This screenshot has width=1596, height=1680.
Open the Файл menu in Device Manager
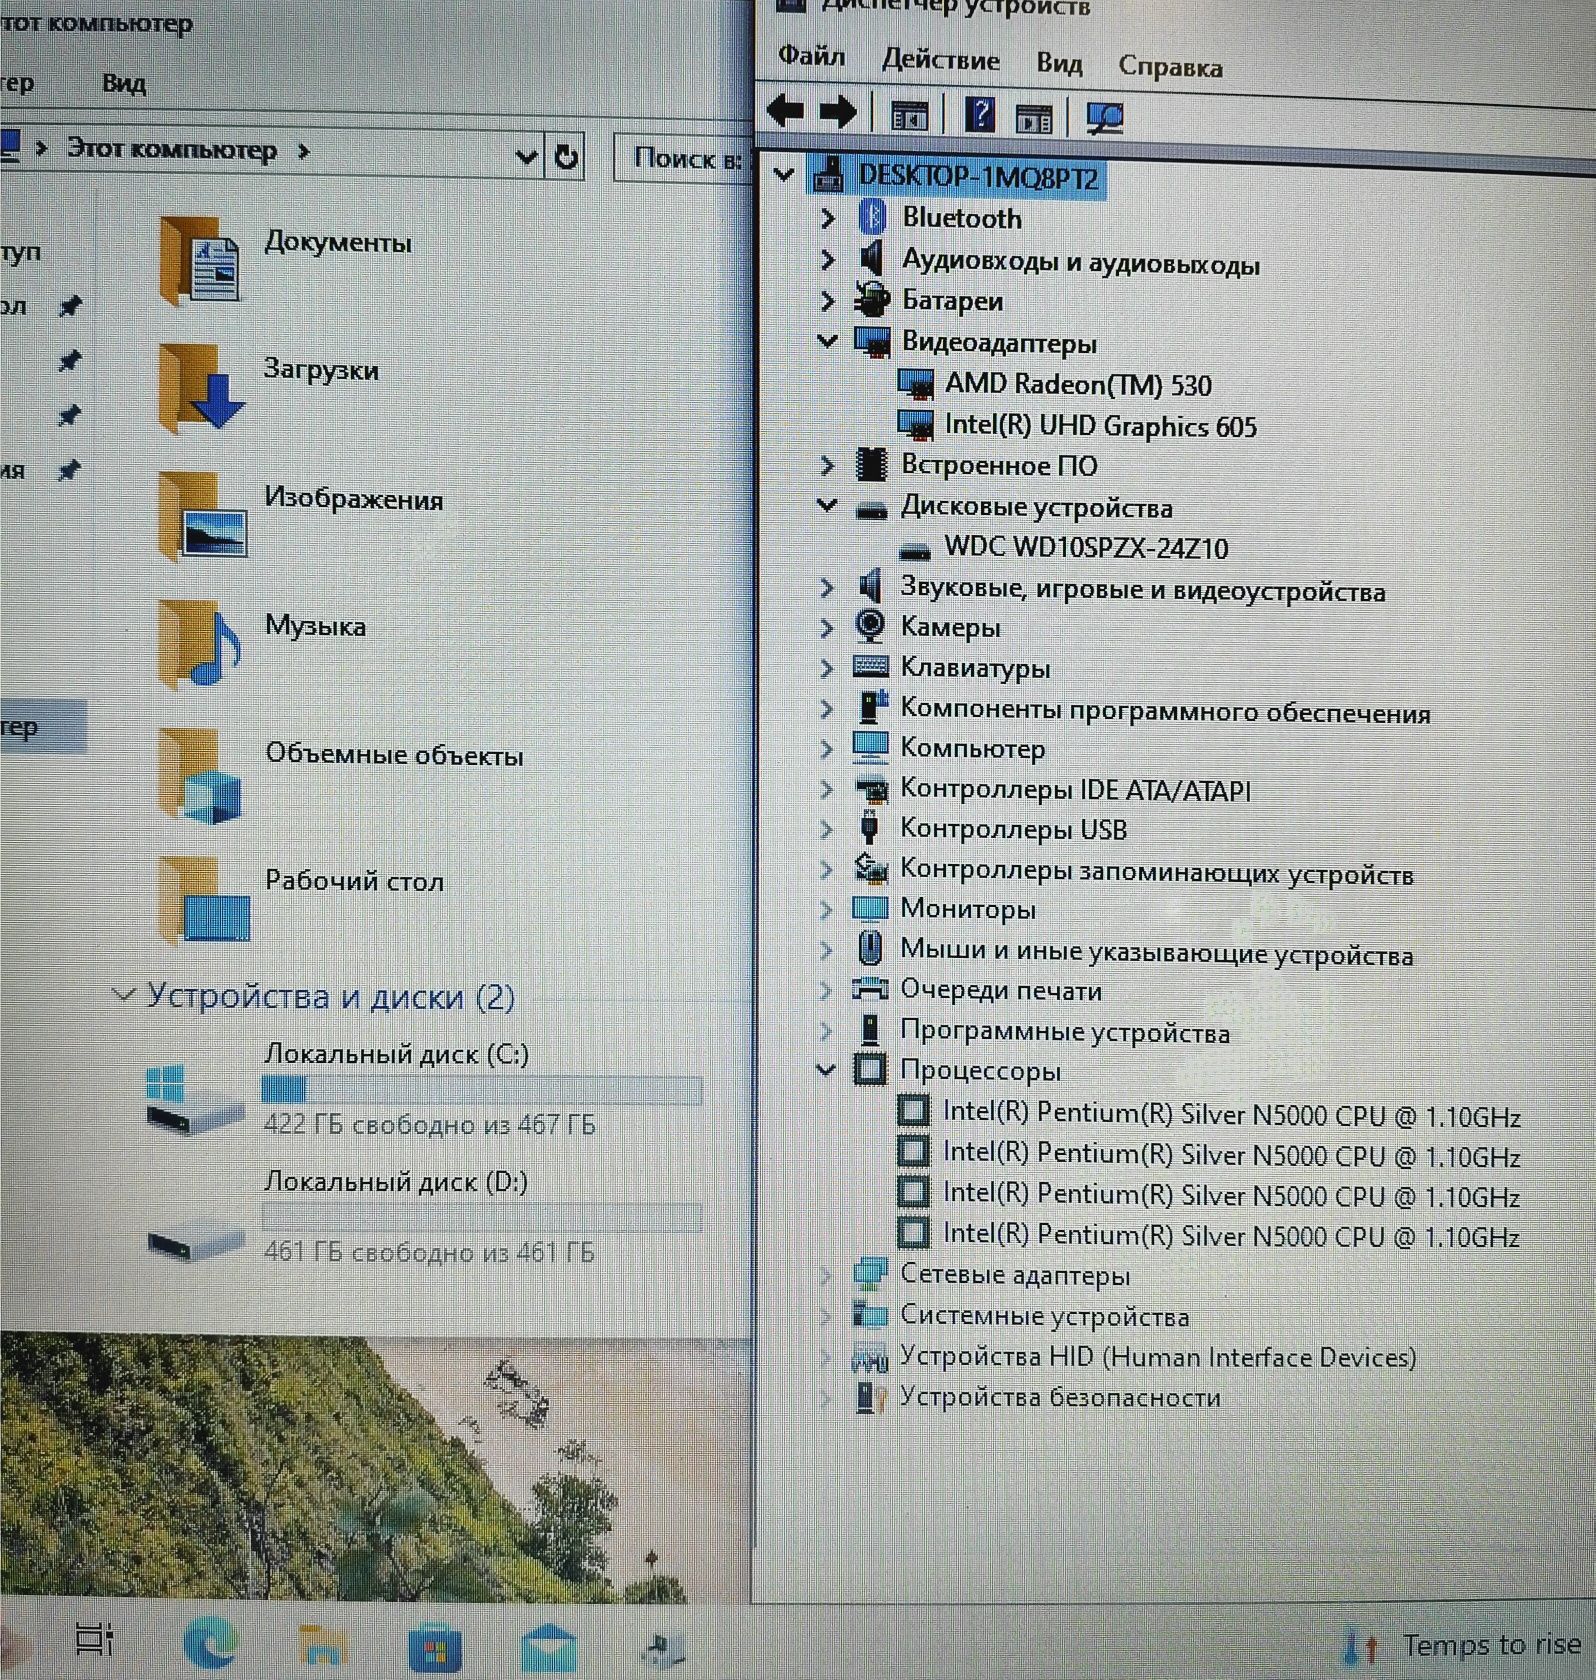pos(811,55)
